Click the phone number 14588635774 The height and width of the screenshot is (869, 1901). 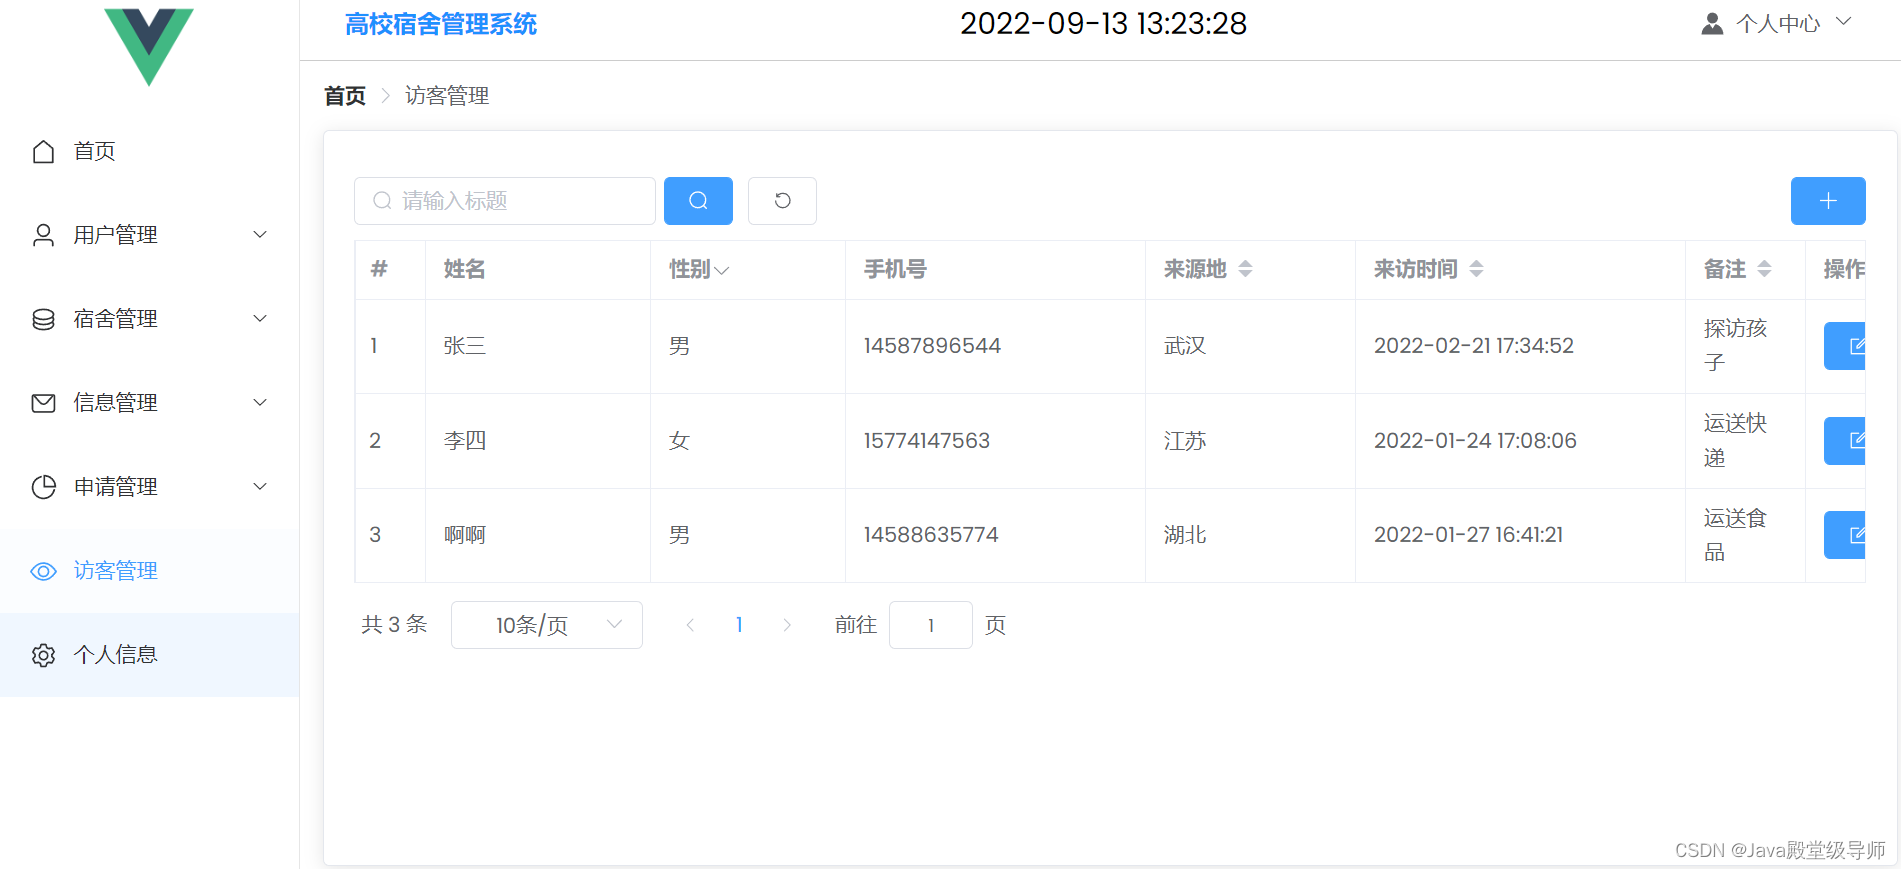[x=931, y=535]
